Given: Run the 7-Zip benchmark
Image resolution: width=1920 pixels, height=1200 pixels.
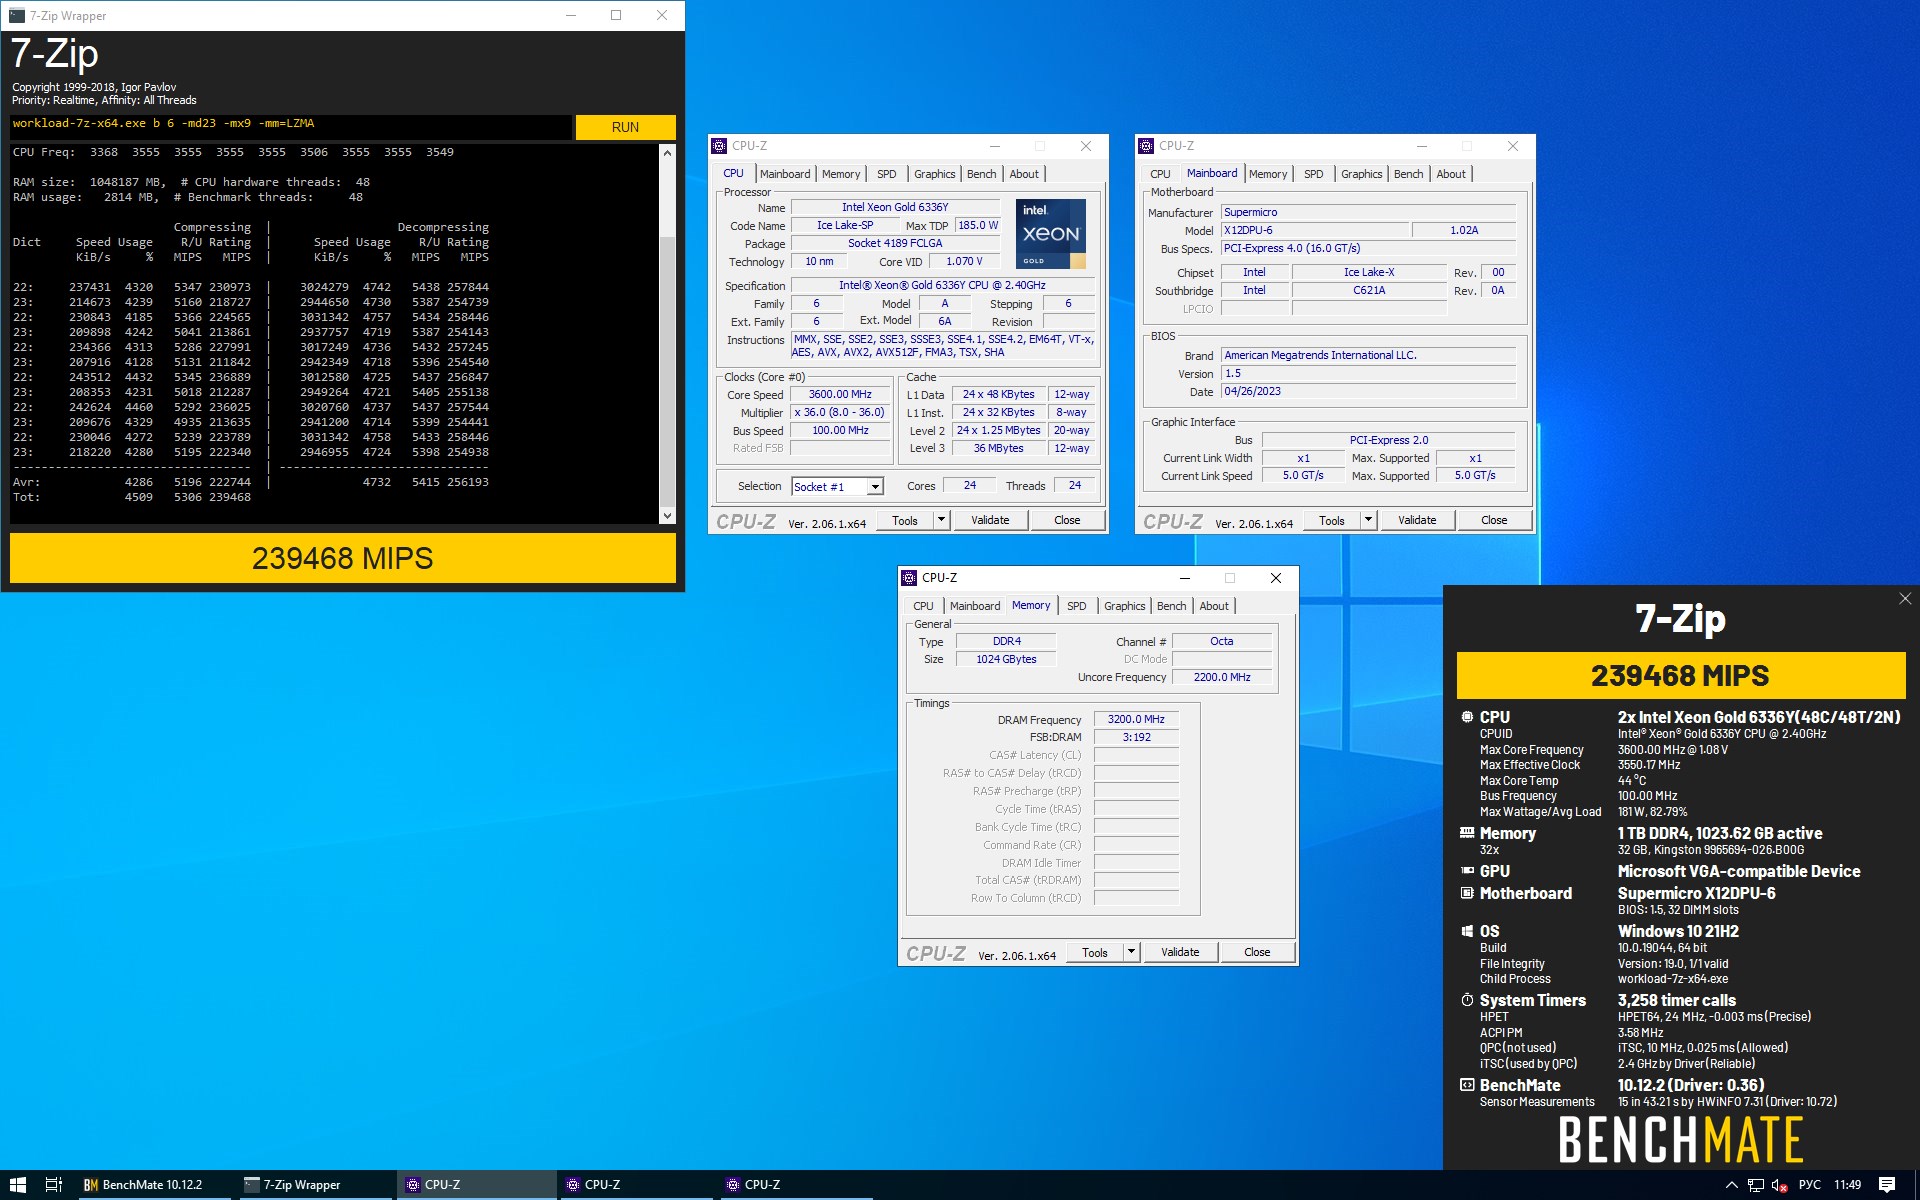Looking at the screenshot, I should tap(625, 127).
